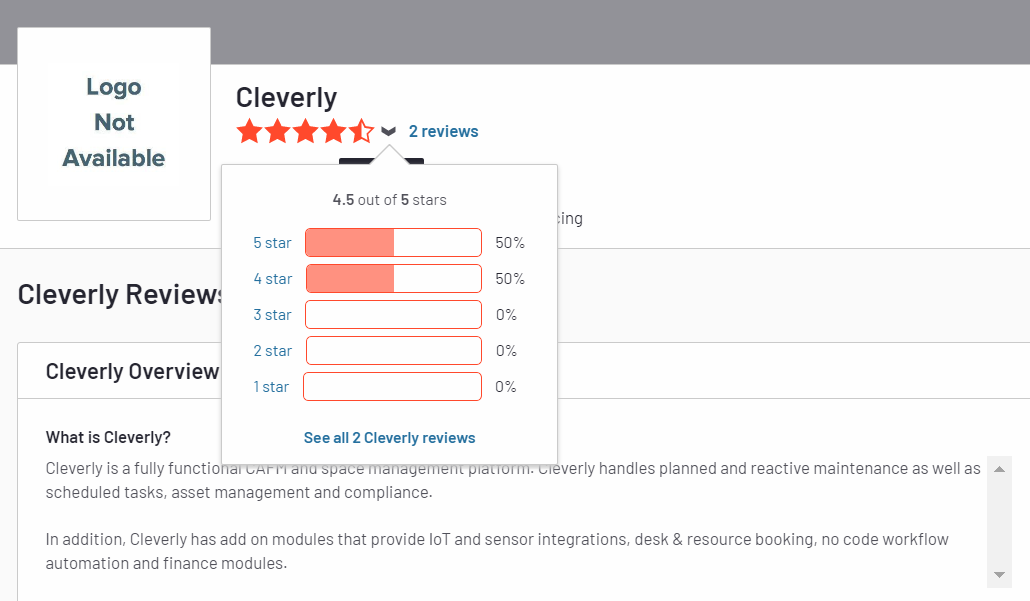Click the third red star icon
Screen dimensions: 1030x601
(305, 130)
